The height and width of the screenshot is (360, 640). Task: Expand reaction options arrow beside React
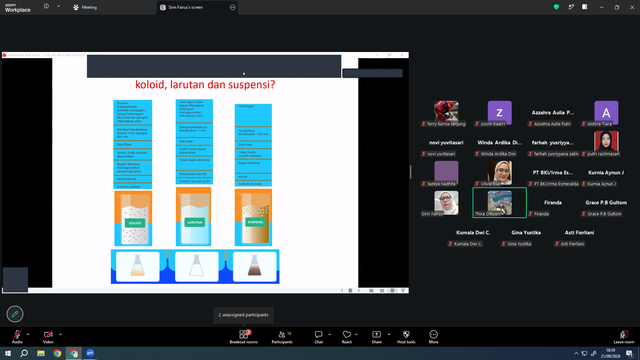tap(356, 334)
